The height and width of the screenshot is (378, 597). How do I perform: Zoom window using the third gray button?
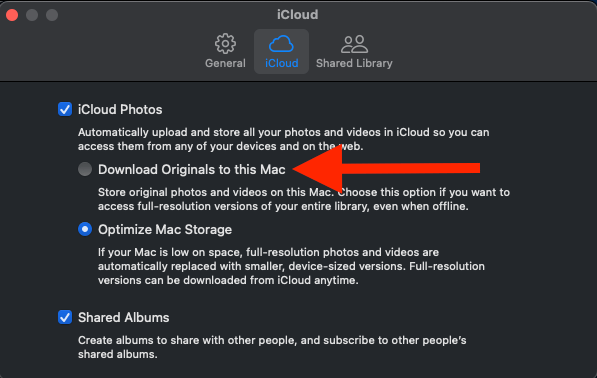click(52, 15)
